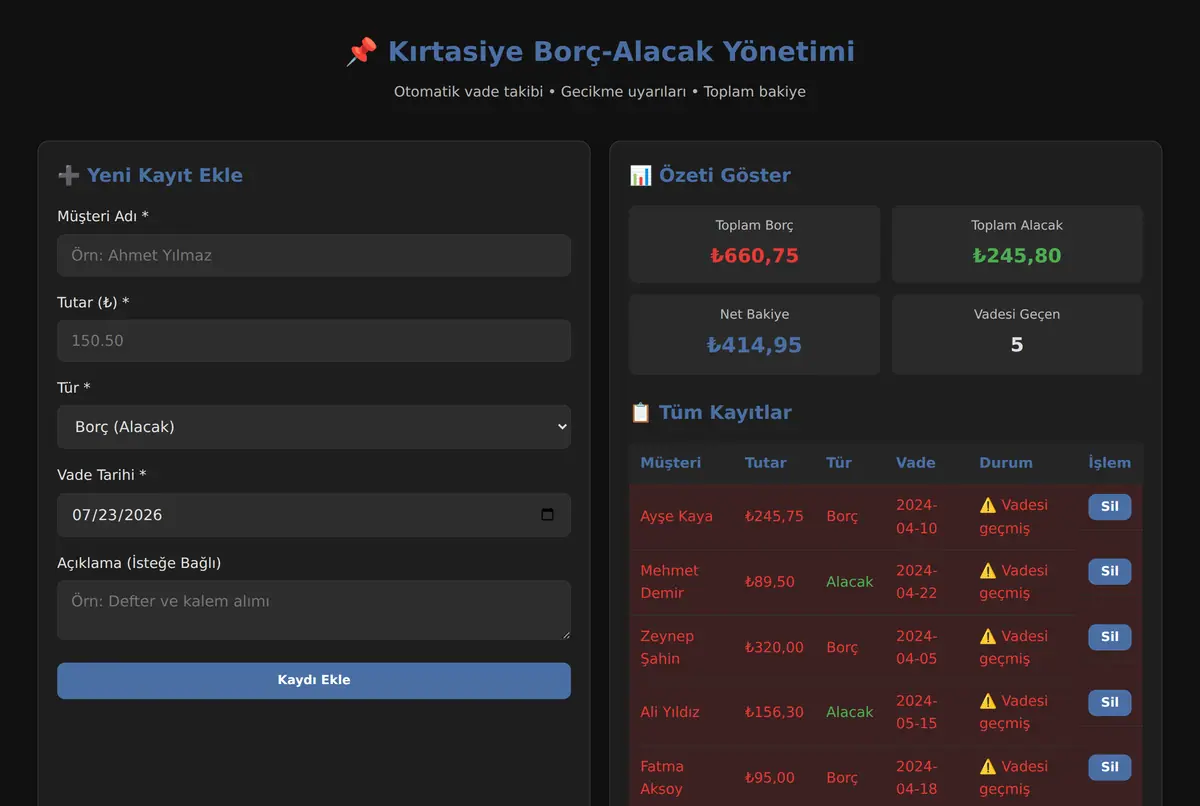Screen dimensions: 1200x806
Task: Click Alacak type in Ali Yıldız's row
Action: coord(850,712)
